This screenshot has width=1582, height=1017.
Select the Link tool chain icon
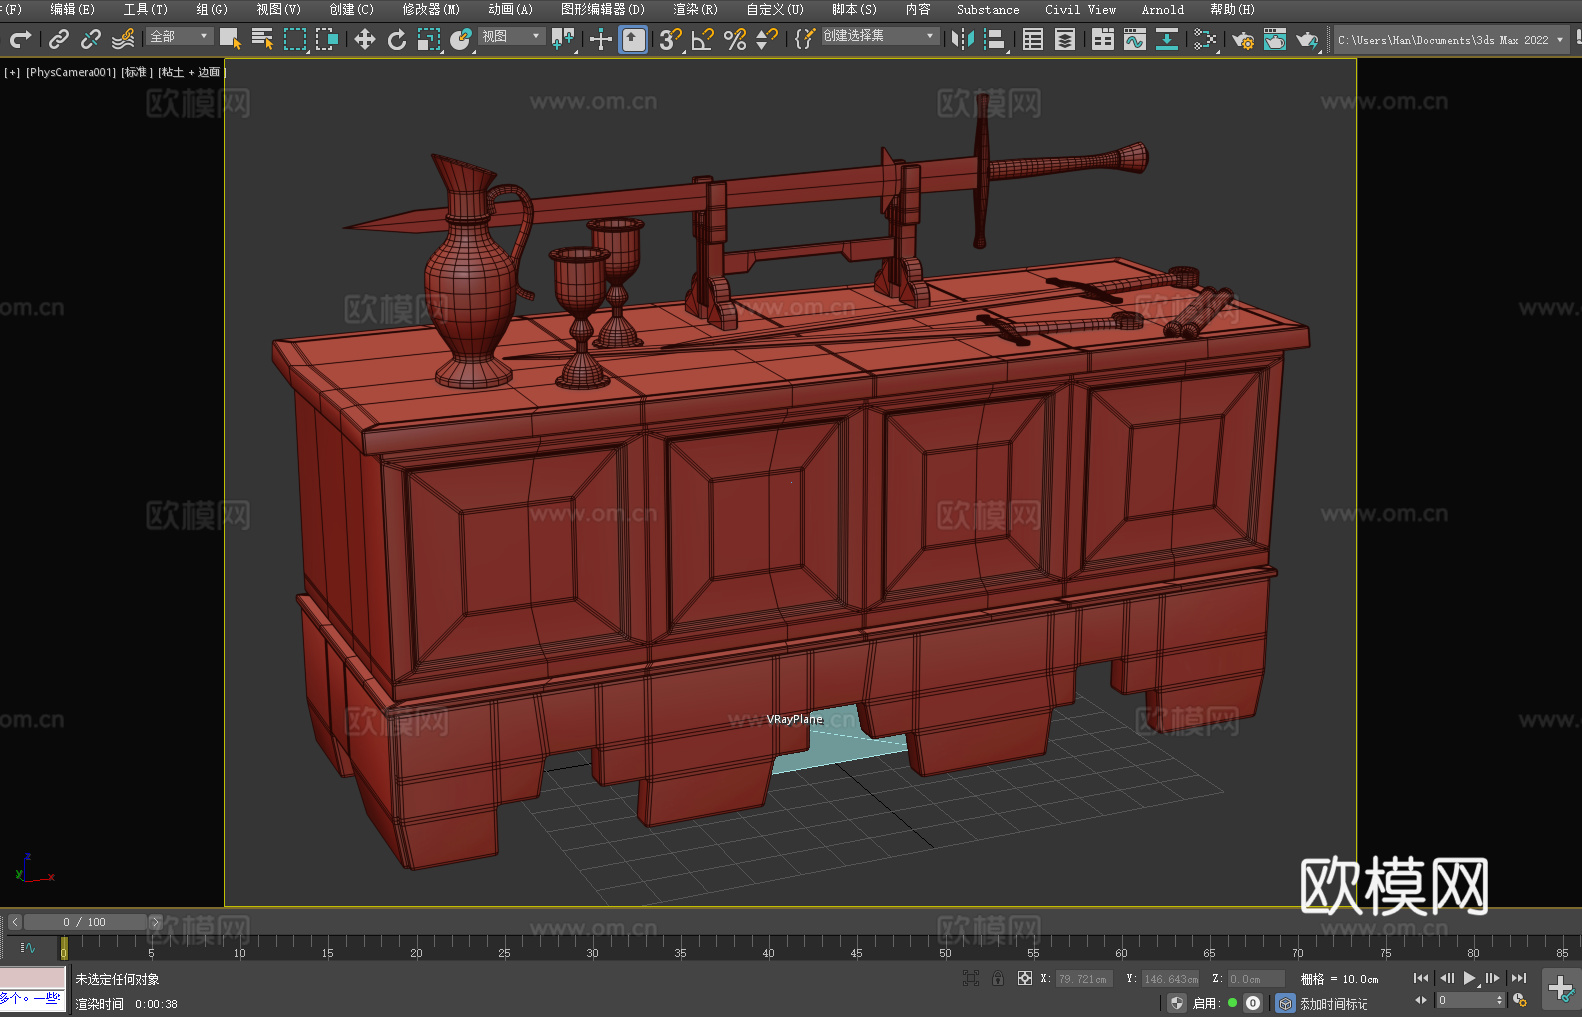pos(59,39)
